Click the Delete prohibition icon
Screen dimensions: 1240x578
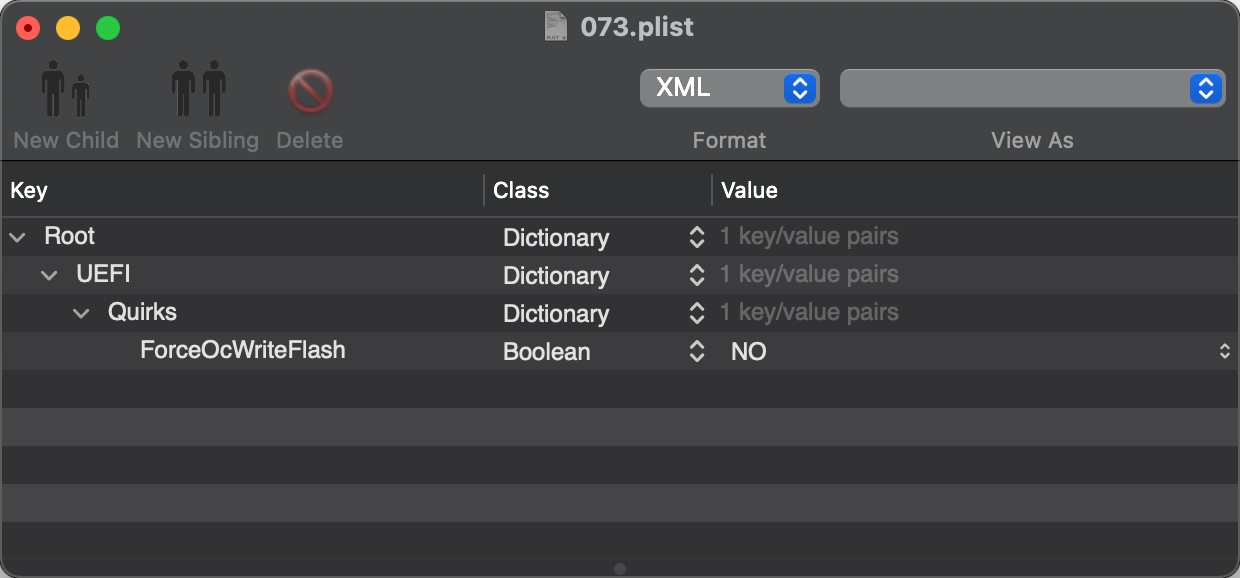tap(310, 92)
